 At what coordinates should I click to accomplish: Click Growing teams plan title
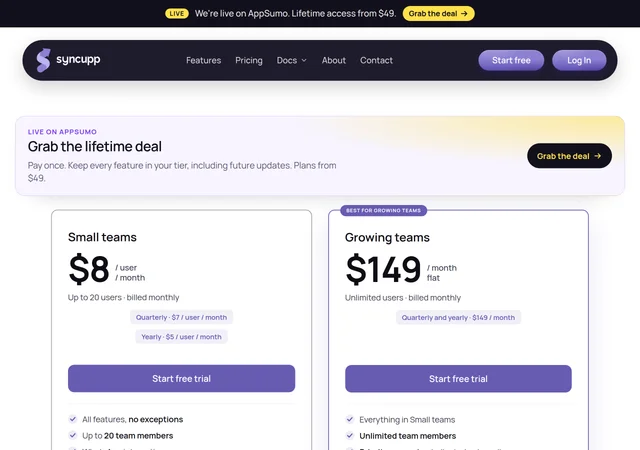(387, 238)
